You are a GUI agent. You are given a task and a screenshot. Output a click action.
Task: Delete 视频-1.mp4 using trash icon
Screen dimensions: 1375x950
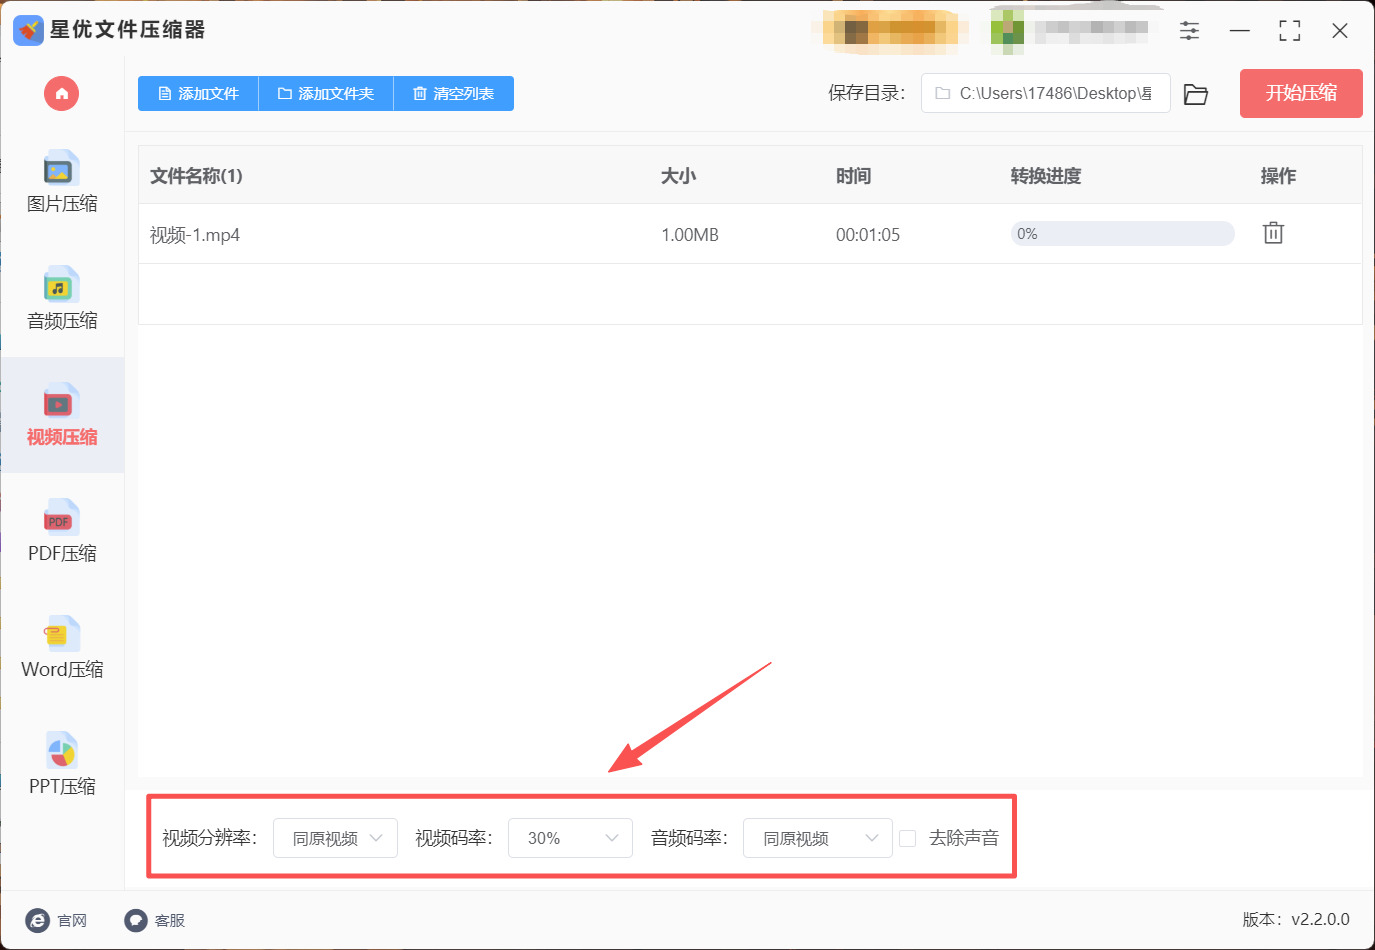pyautogui.click(x=1273, y=233)
